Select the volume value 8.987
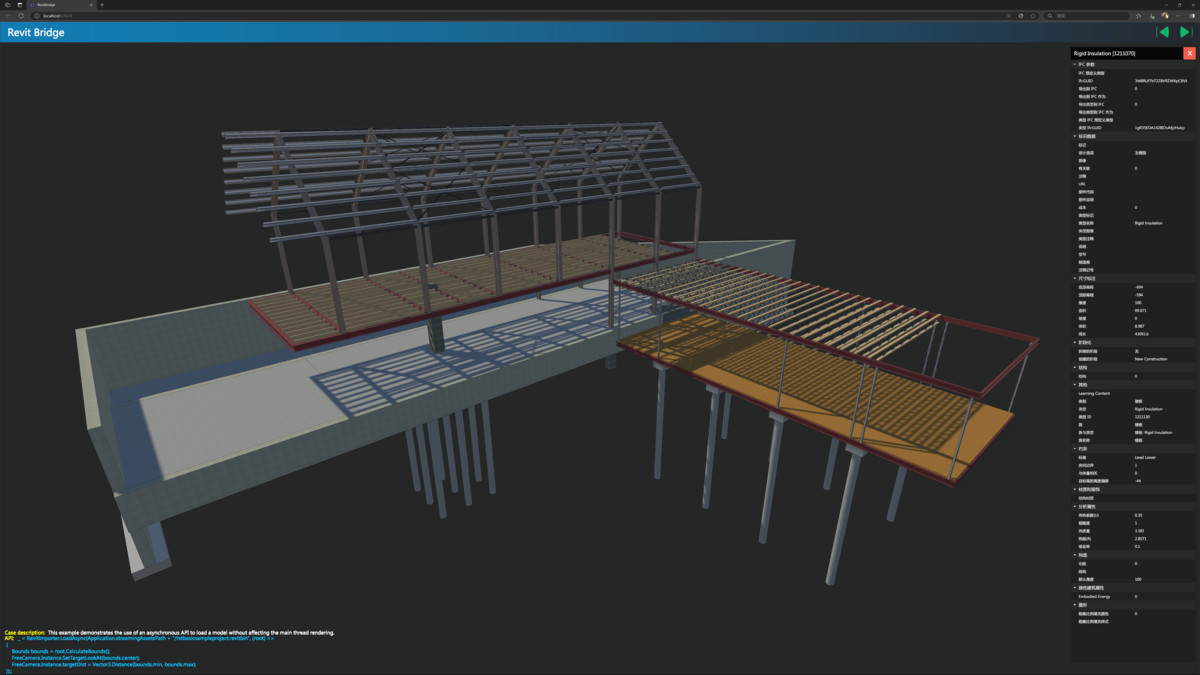 tap(1139, 326)
